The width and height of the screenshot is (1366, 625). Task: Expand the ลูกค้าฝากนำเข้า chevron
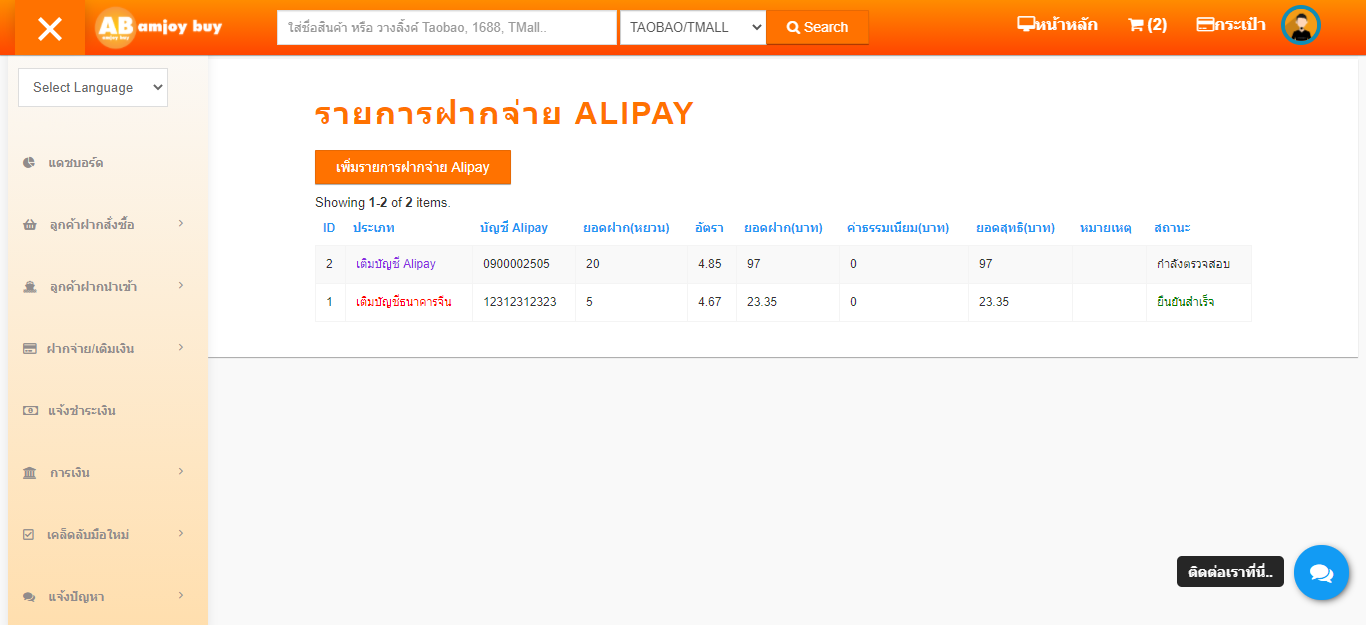181,285
